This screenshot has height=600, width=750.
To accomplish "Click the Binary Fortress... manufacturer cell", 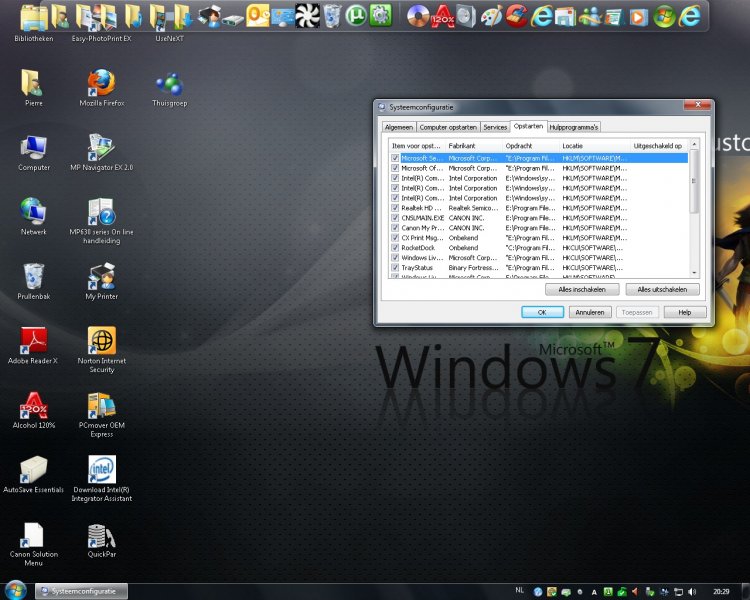I will pos(473,268).
